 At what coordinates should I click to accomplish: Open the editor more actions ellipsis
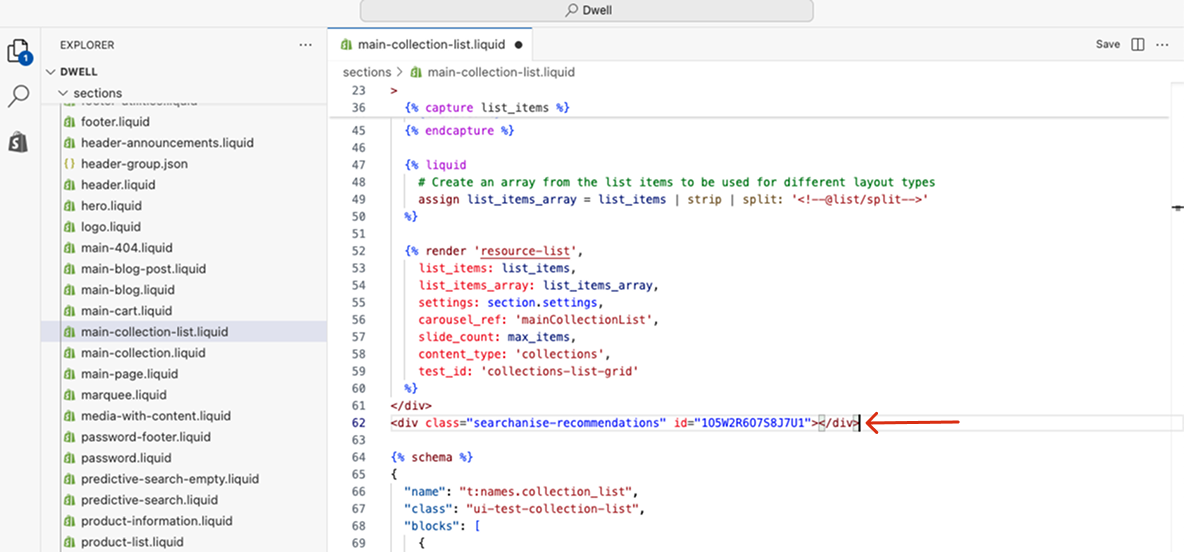(x=1162, y=45)
